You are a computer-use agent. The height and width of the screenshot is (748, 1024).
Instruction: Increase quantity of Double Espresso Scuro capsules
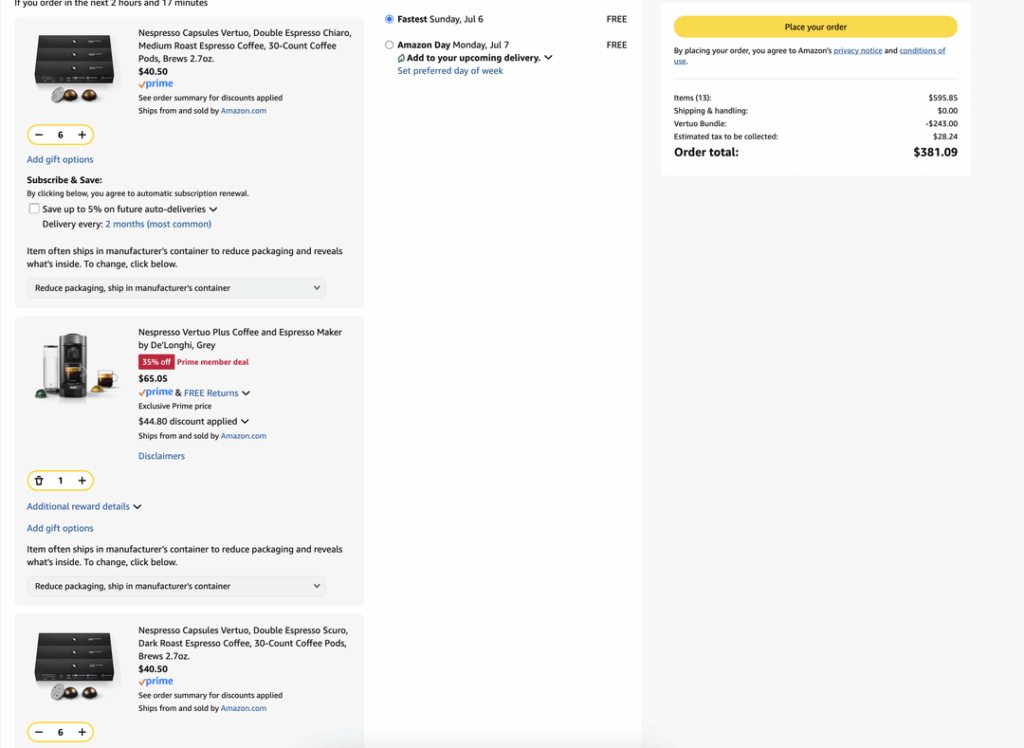pos(82,732)
